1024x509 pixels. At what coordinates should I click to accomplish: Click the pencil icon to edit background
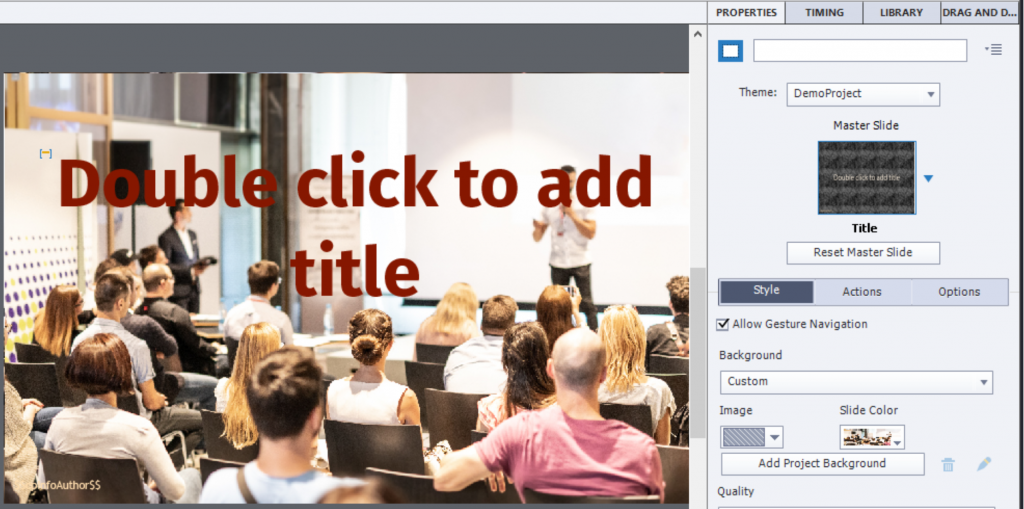click(x=984, y=464)
